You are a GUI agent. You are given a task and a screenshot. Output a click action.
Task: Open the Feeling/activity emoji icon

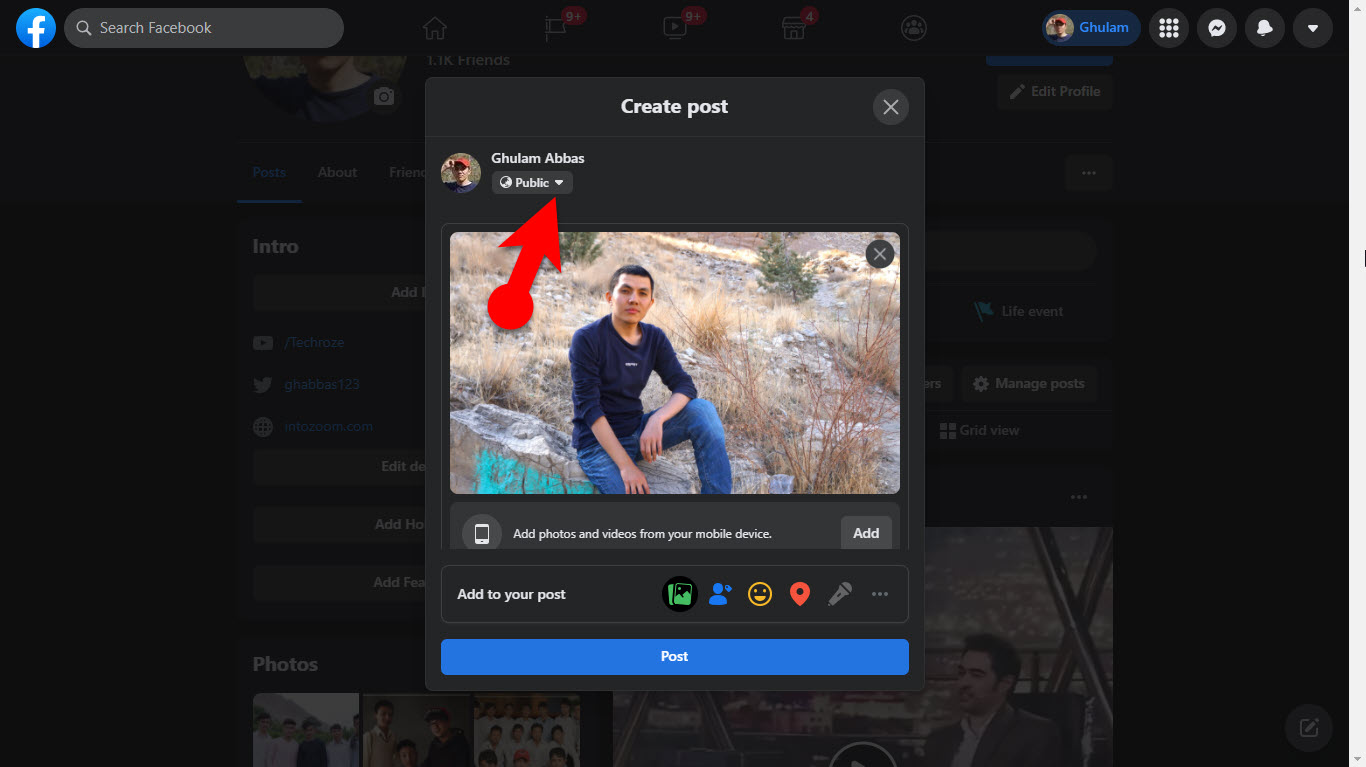760,594
